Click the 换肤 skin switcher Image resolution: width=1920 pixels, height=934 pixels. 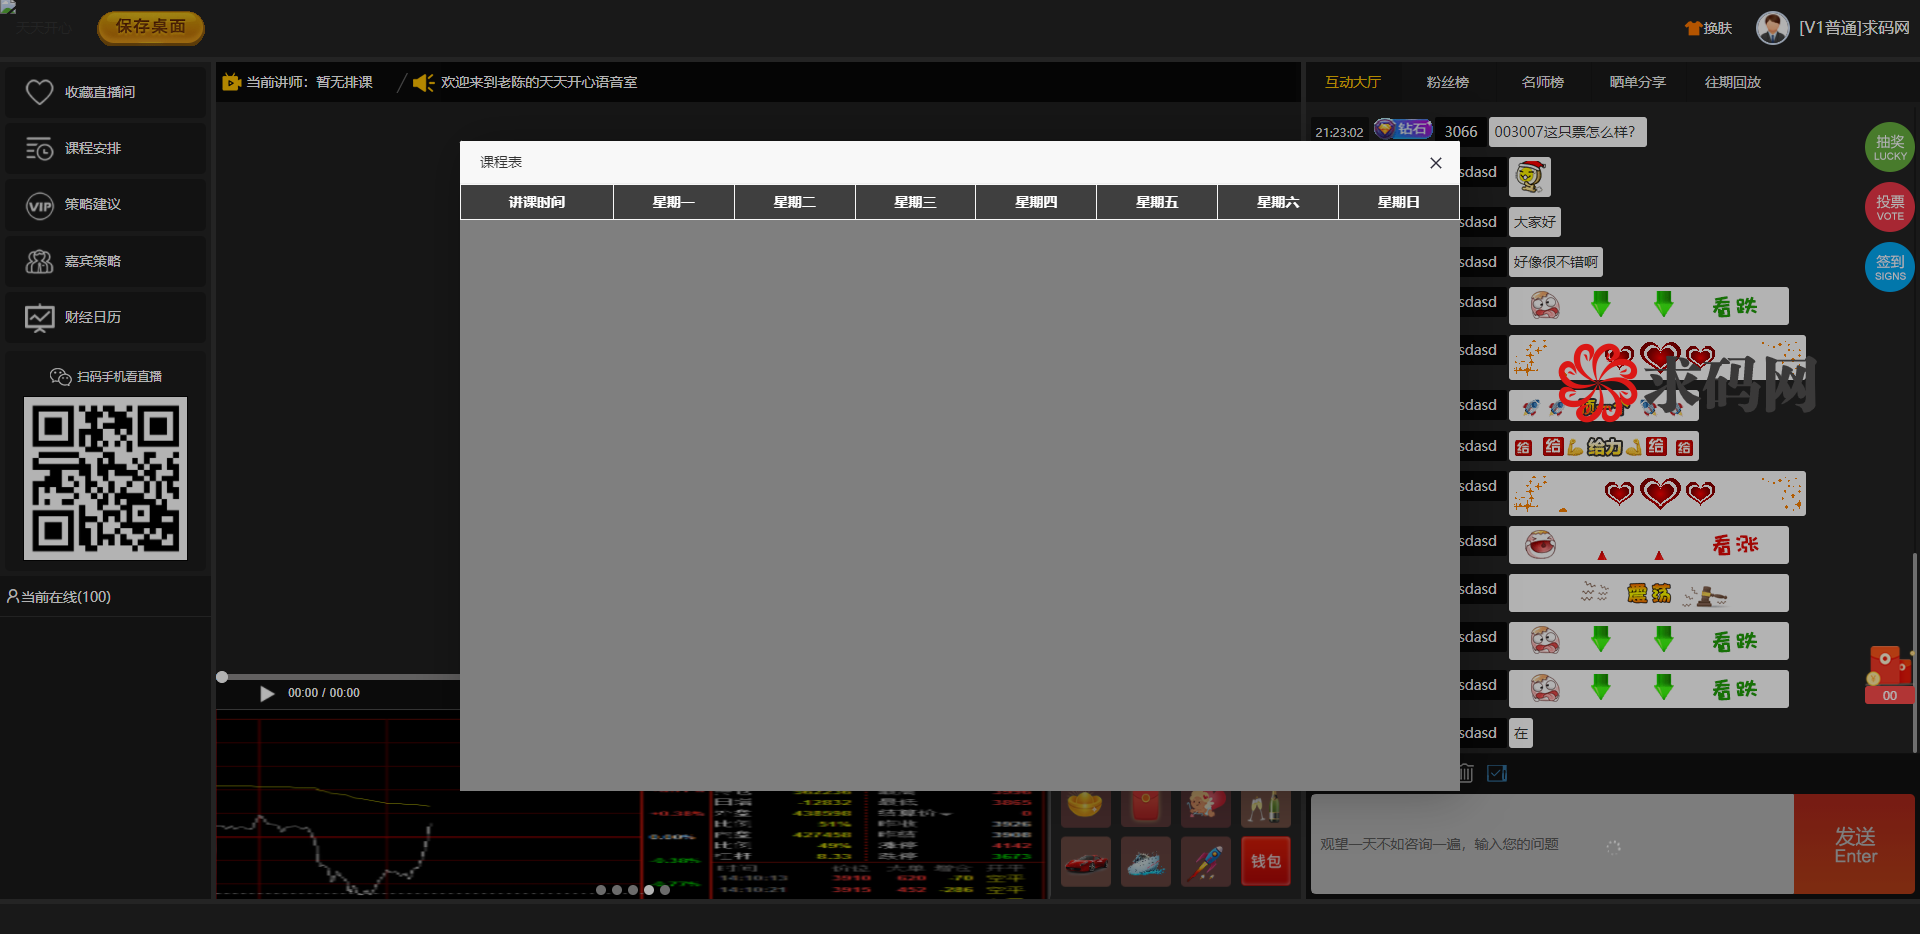tap(1708, 28)
